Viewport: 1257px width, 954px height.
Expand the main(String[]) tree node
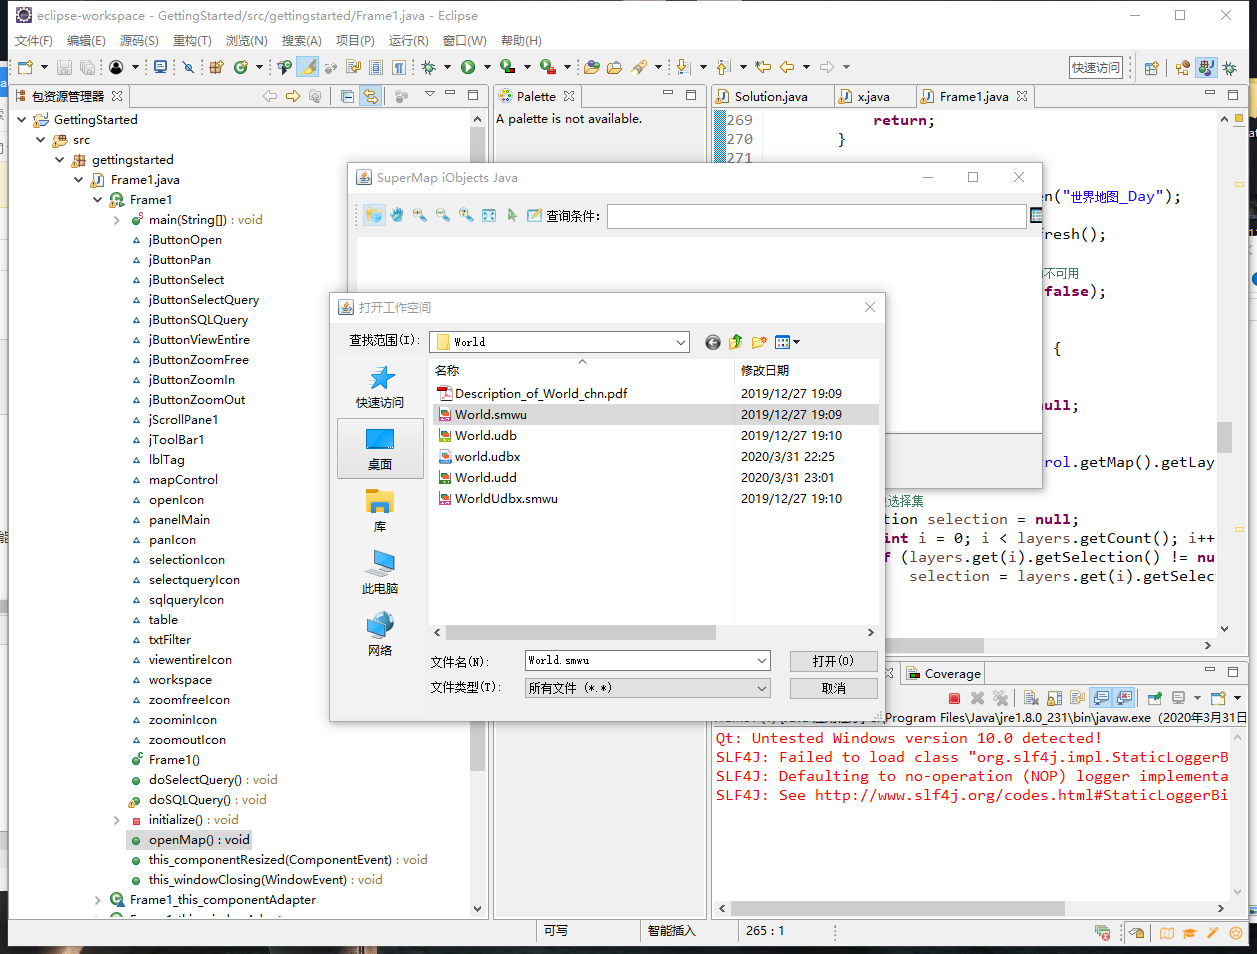tap(117, 219)
